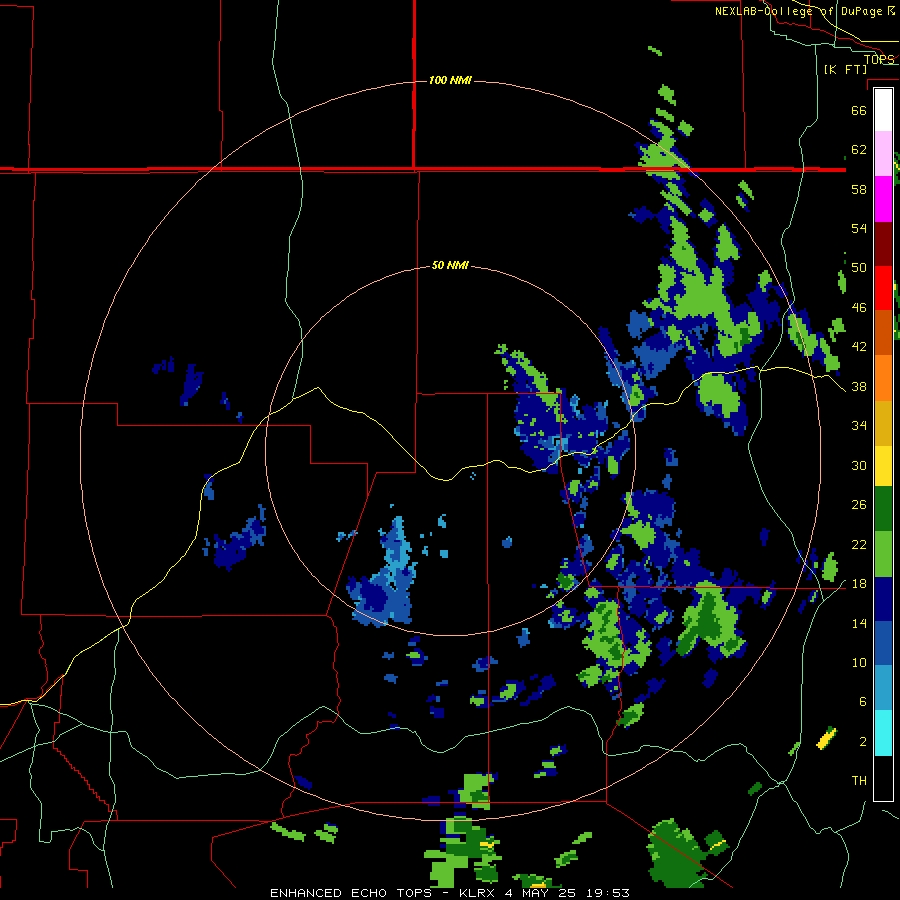The width and height of the screenshot is (900, 900).
Task: Click the Enhanced Echo Tops KLRX caption
Action: 450,893
